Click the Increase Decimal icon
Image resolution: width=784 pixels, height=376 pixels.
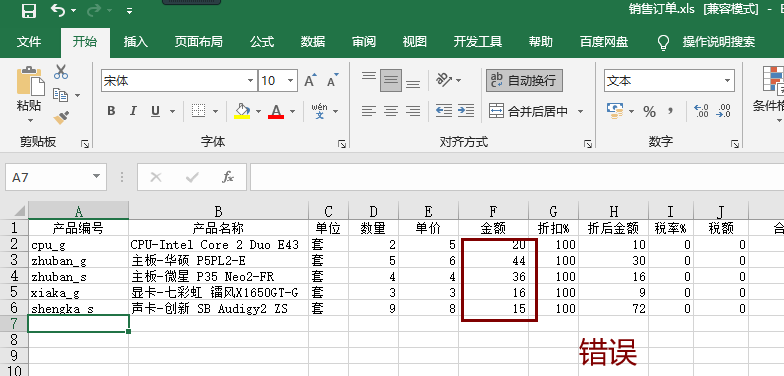click(702, 111)
